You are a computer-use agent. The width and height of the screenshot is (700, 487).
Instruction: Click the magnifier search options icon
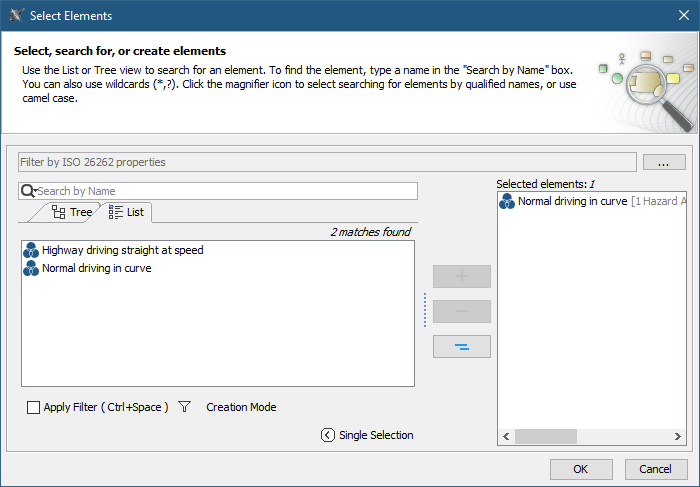28,191
